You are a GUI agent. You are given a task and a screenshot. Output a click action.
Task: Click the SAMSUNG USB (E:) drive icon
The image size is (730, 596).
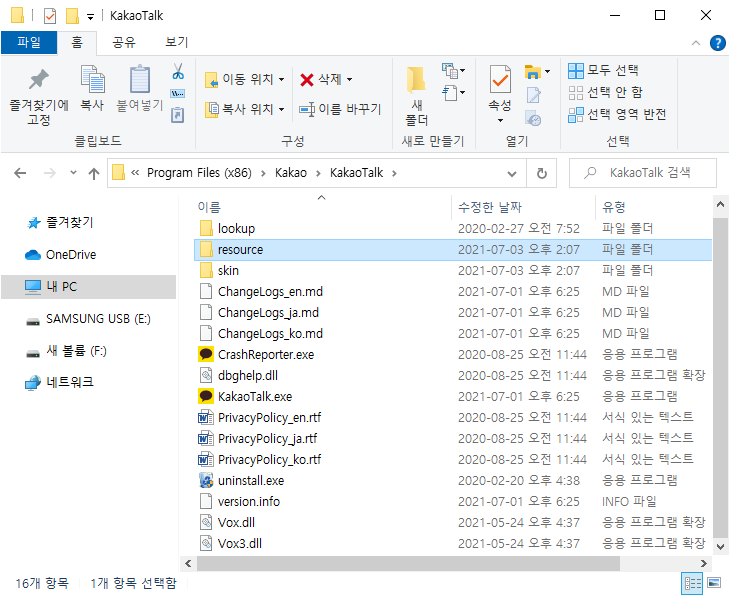tap(33, 321)
